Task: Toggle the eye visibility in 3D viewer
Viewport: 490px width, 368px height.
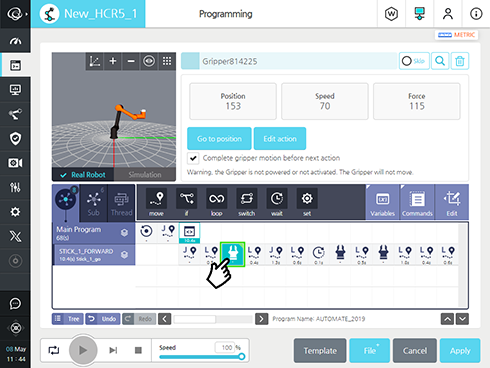Action: pyautogui.click(x=149, y=61)
